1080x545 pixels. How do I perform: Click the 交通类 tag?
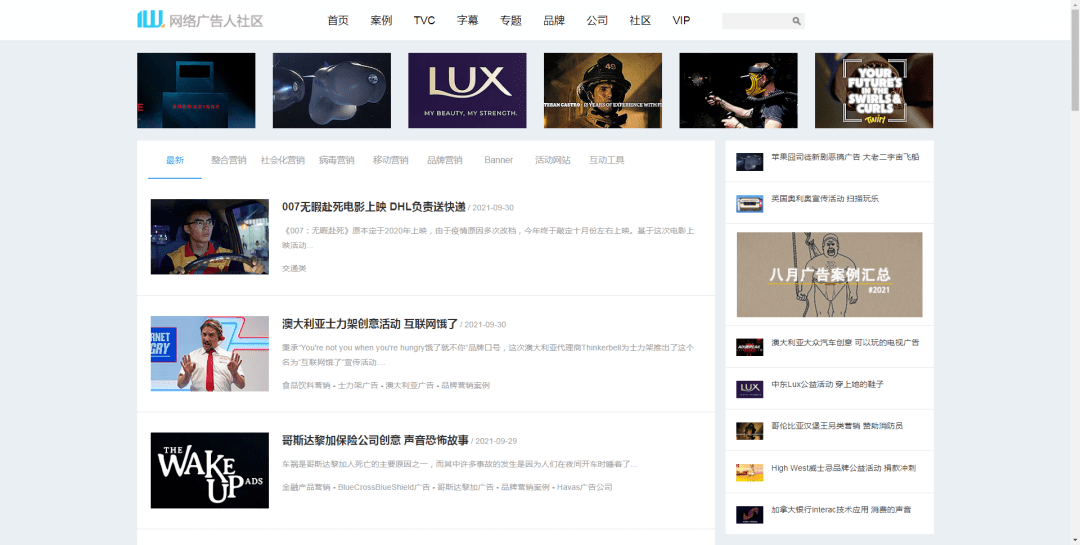click(294, 268)
